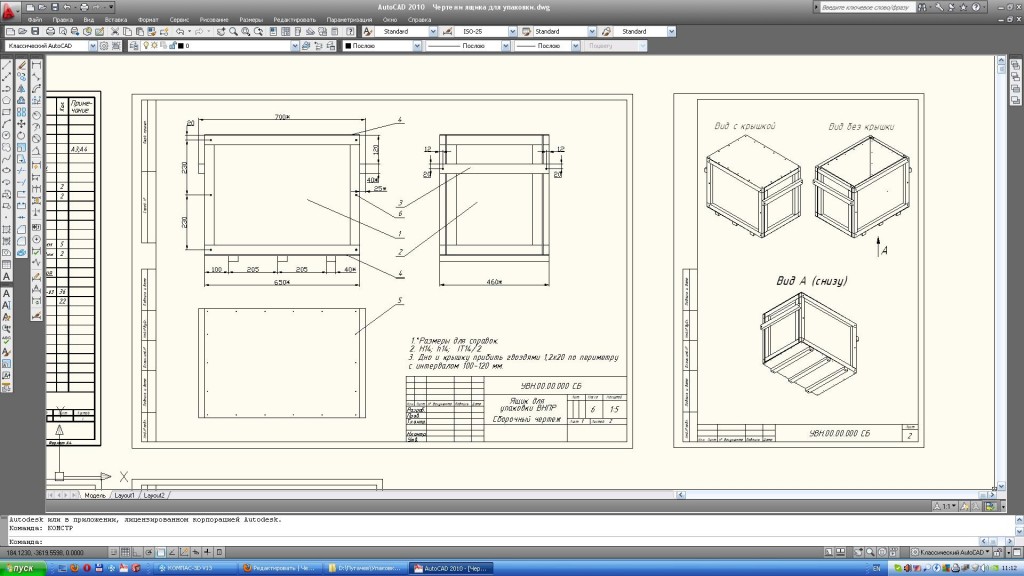
Task: Toggle Object Snap Tracking in status bar
Action: pyautogui.click(x=172, y=552)
